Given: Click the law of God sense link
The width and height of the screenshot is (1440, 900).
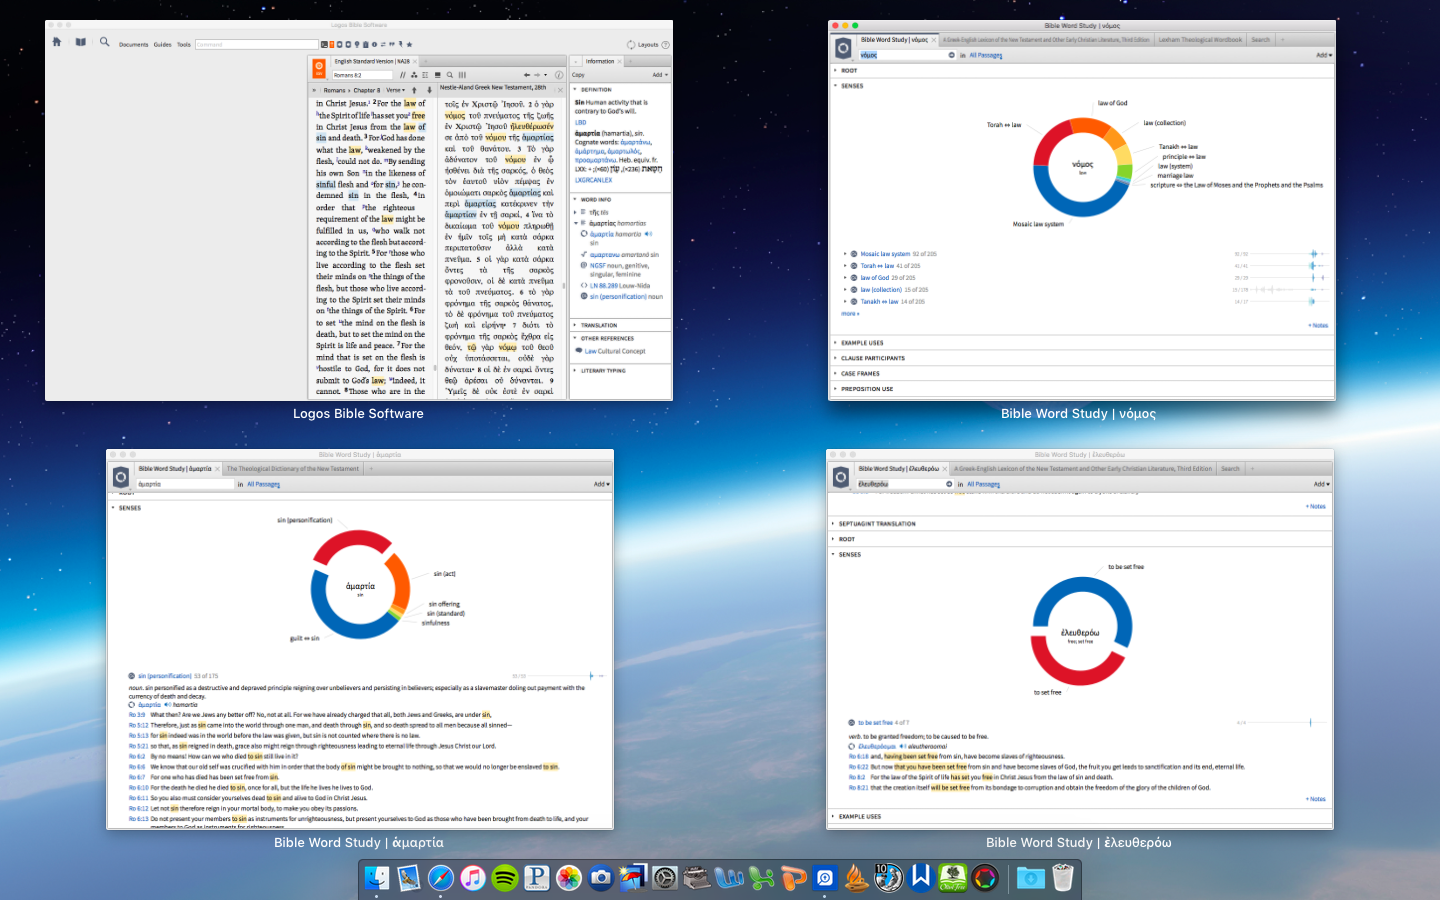Looking at the screenshot, I should [x=875, y=278].
